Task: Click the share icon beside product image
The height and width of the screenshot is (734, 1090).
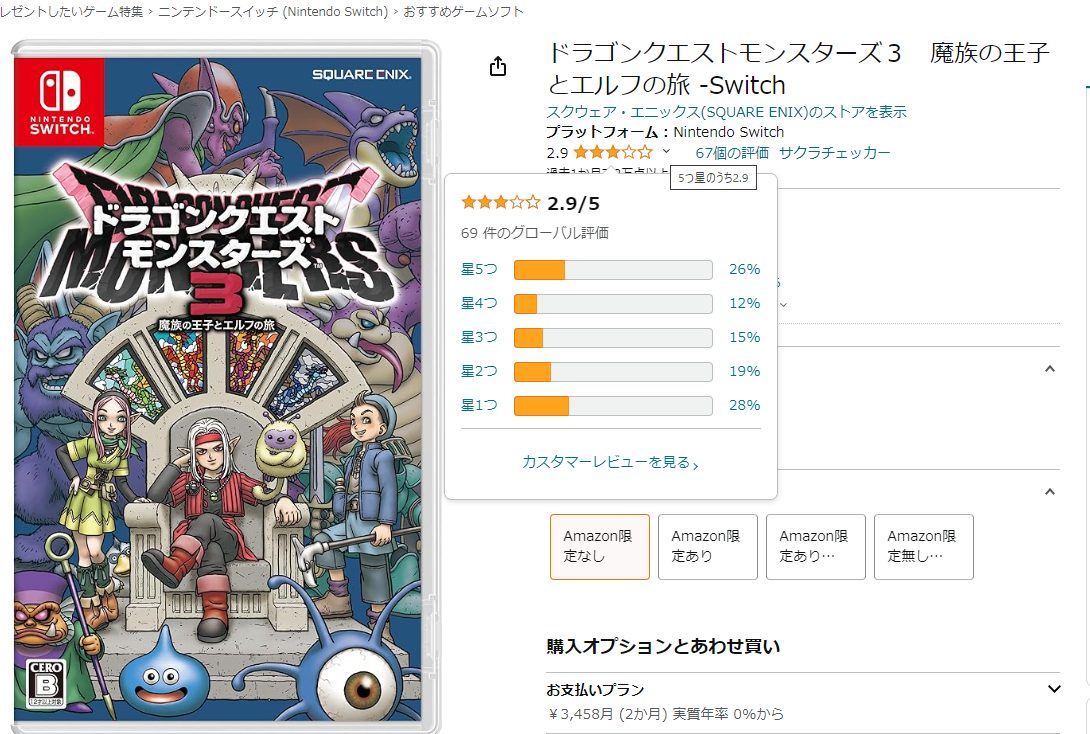Action: [498, 66]
